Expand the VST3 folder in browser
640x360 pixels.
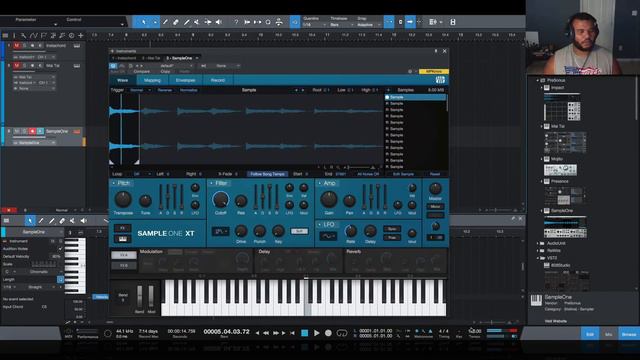pos(538,258)
